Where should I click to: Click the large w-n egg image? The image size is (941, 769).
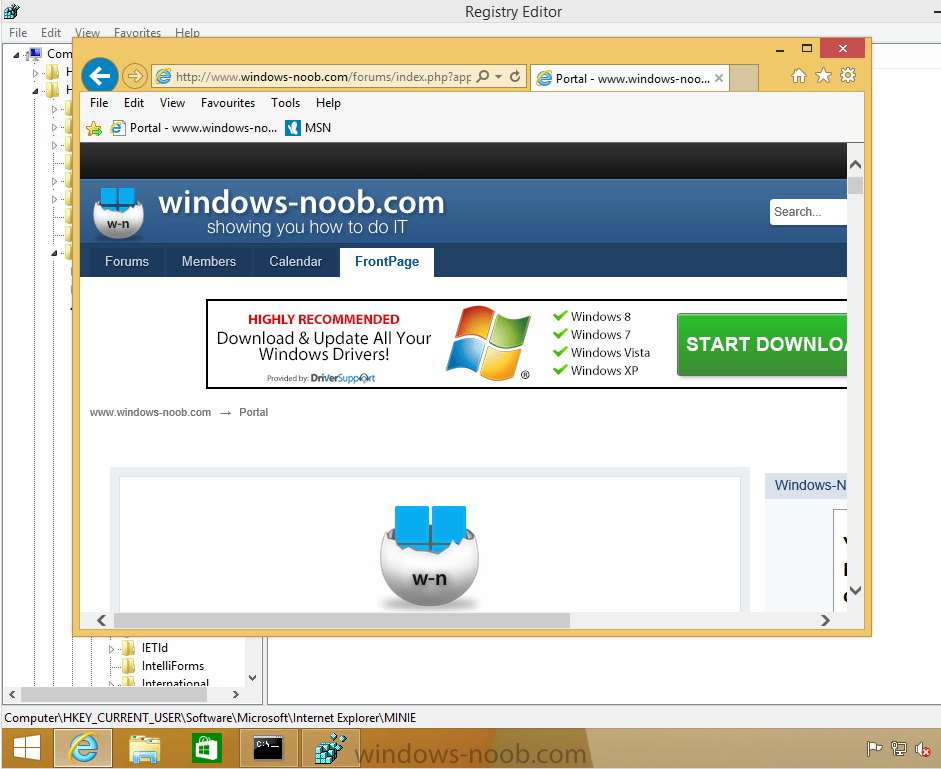click(430, 555)
